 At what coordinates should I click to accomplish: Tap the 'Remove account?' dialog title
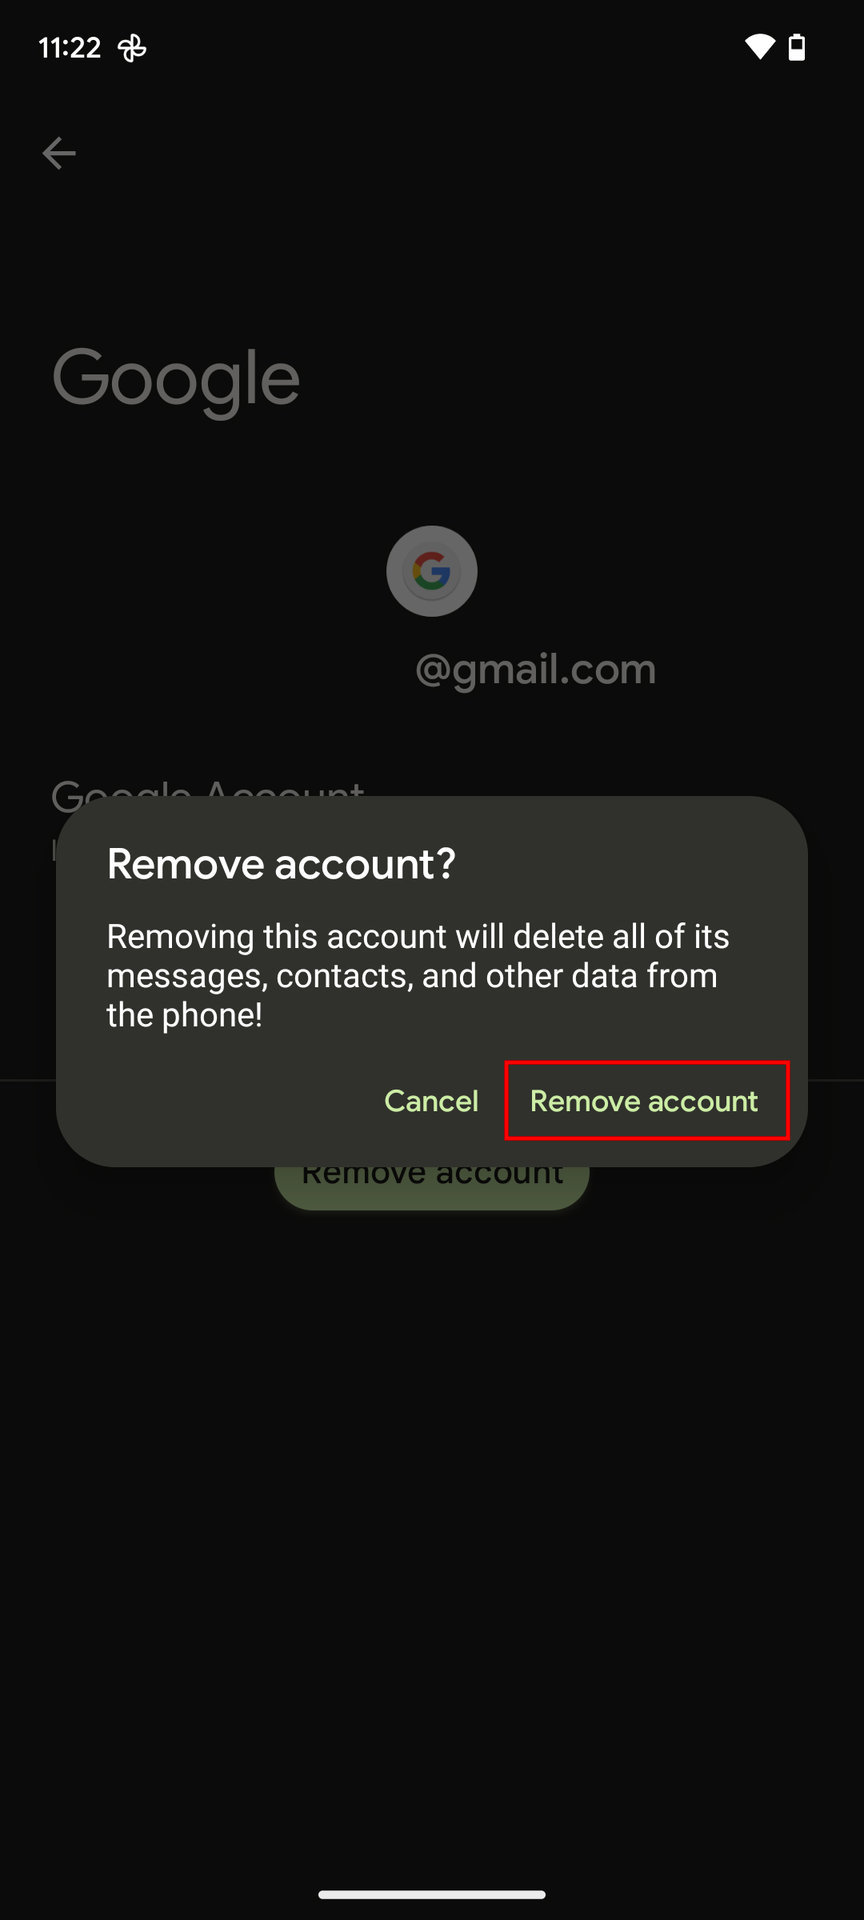coord(281,864)
